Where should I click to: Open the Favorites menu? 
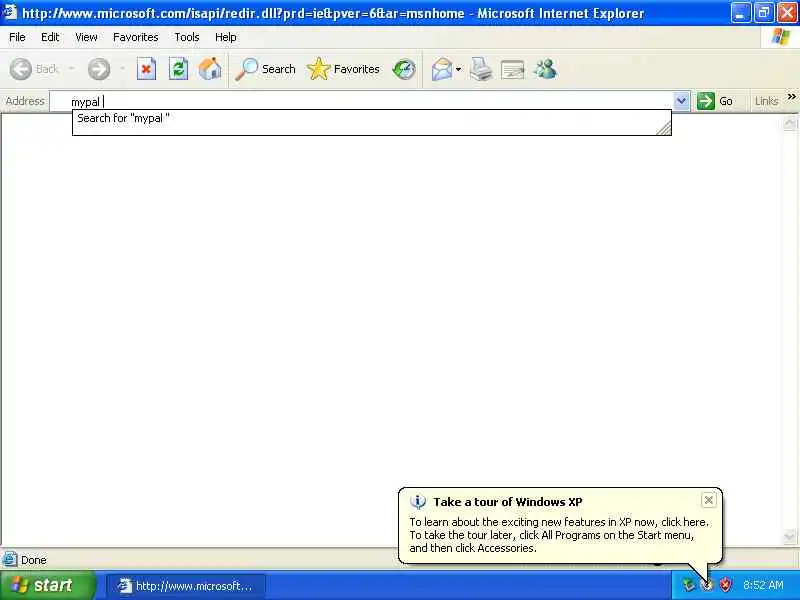pyautogui.click(x=136, y=37)
